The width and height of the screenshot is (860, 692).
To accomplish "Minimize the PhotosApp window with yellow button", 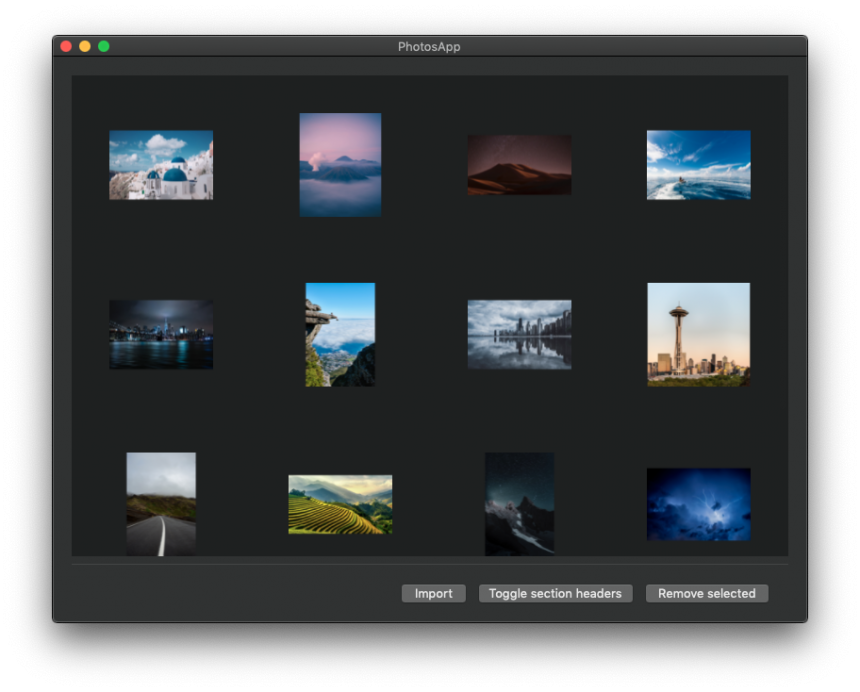I will point(85,46).
